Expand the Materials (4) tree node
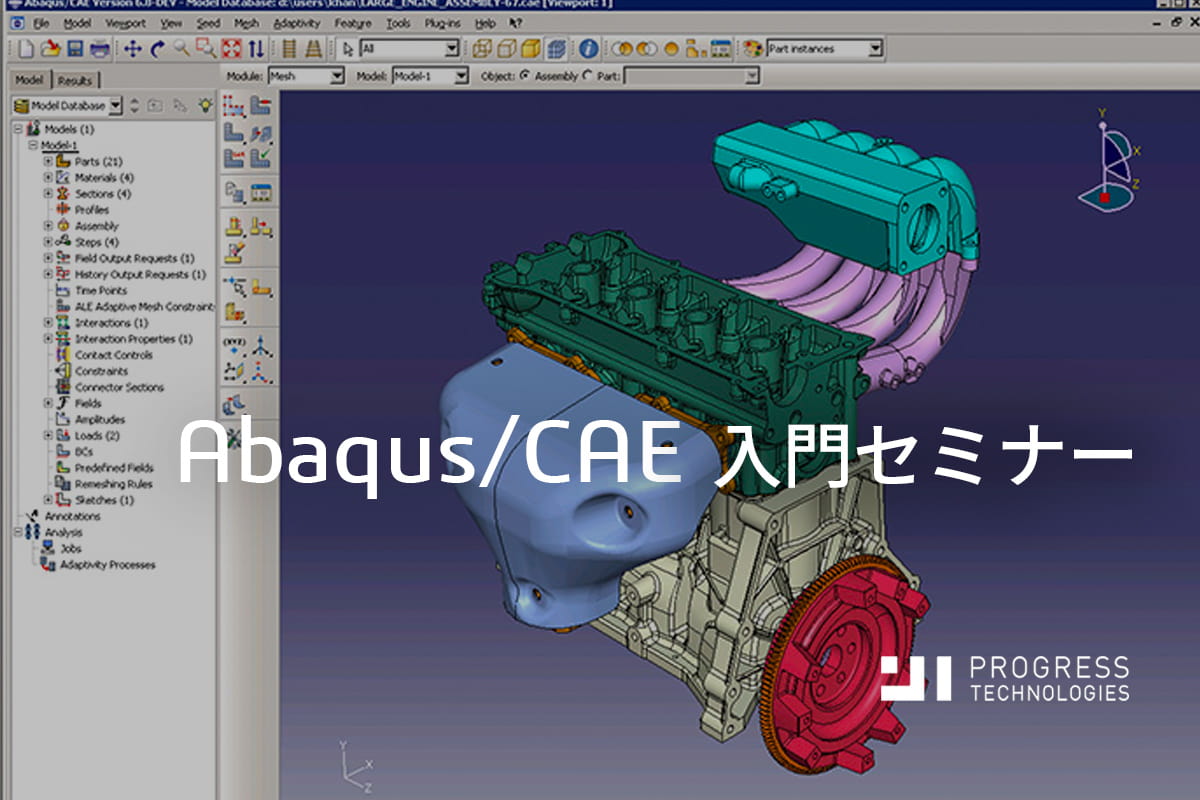This screenshot has height=800, width=1200. coord(48,177)
